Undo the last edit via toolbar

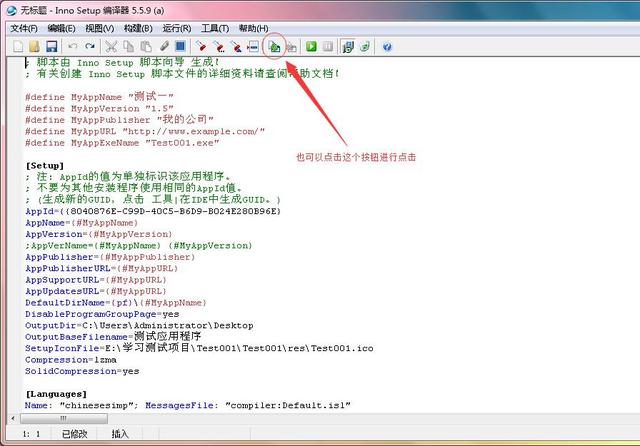[73, 47]
